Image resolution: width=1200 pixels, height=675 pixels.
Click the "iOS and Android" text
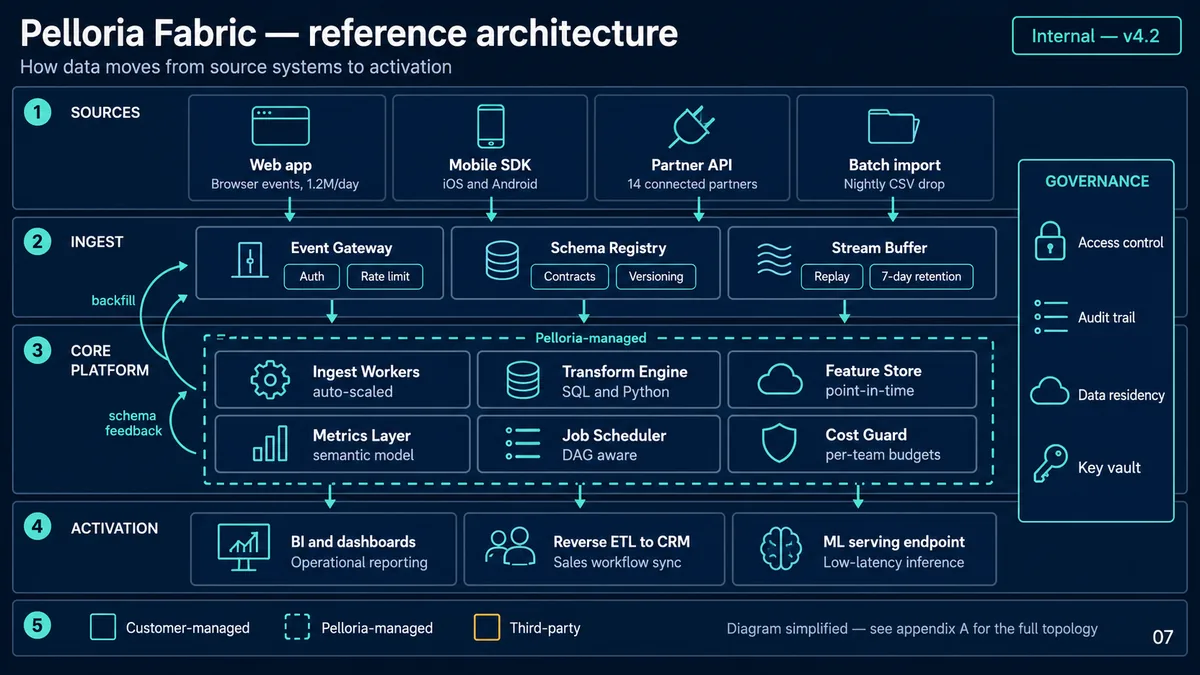point(490,184)
